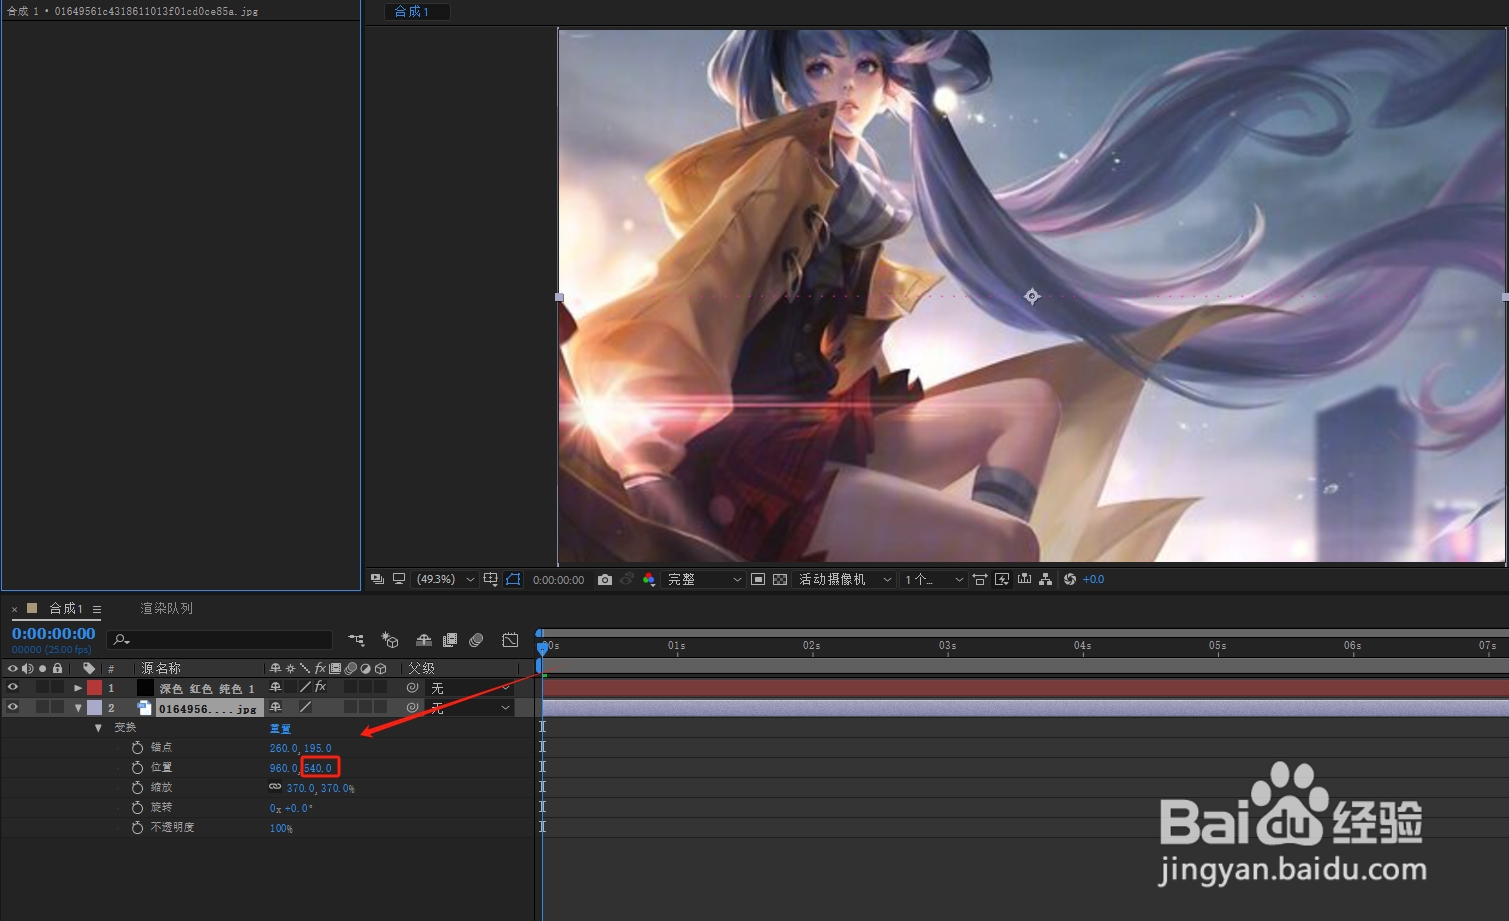
Task: Click layer 2 parent pick whip spiral
Action: tap(412, 707)
